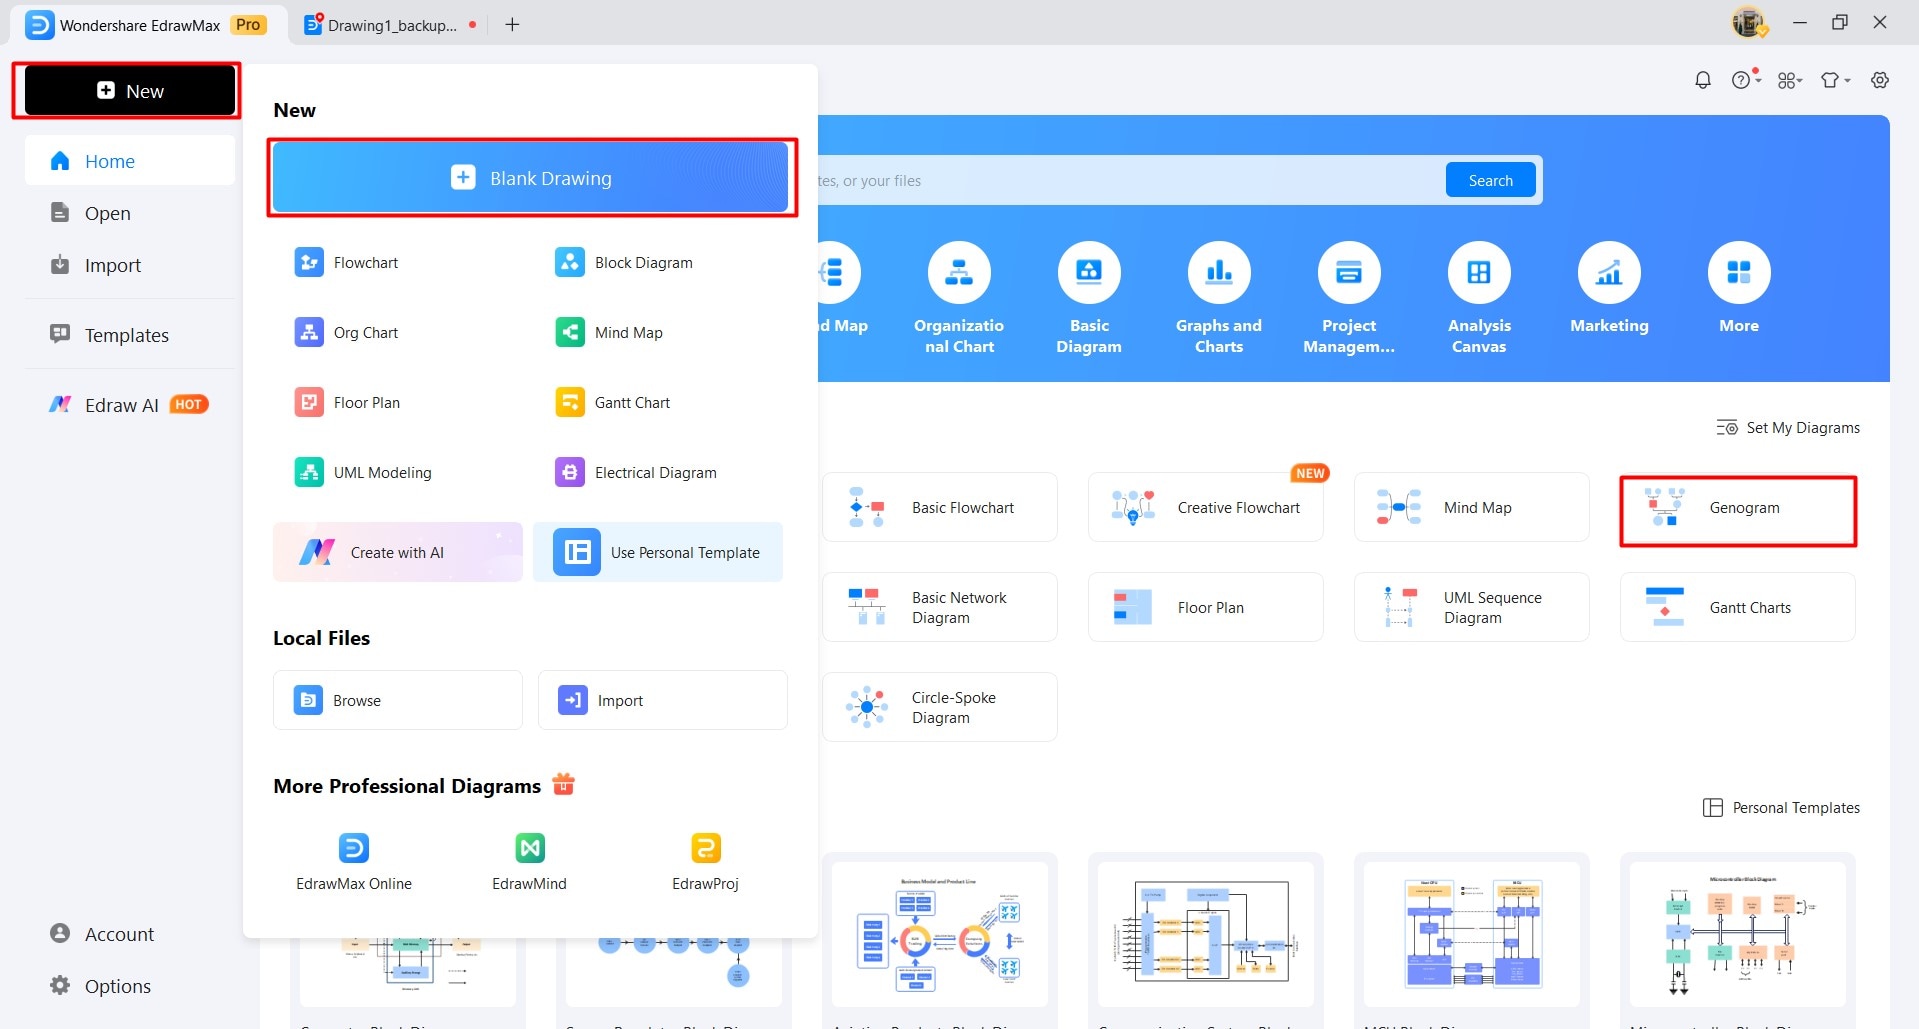Click the user profile avatar
This screenshot has width=1919, height=1029.
coord(1748,22)
